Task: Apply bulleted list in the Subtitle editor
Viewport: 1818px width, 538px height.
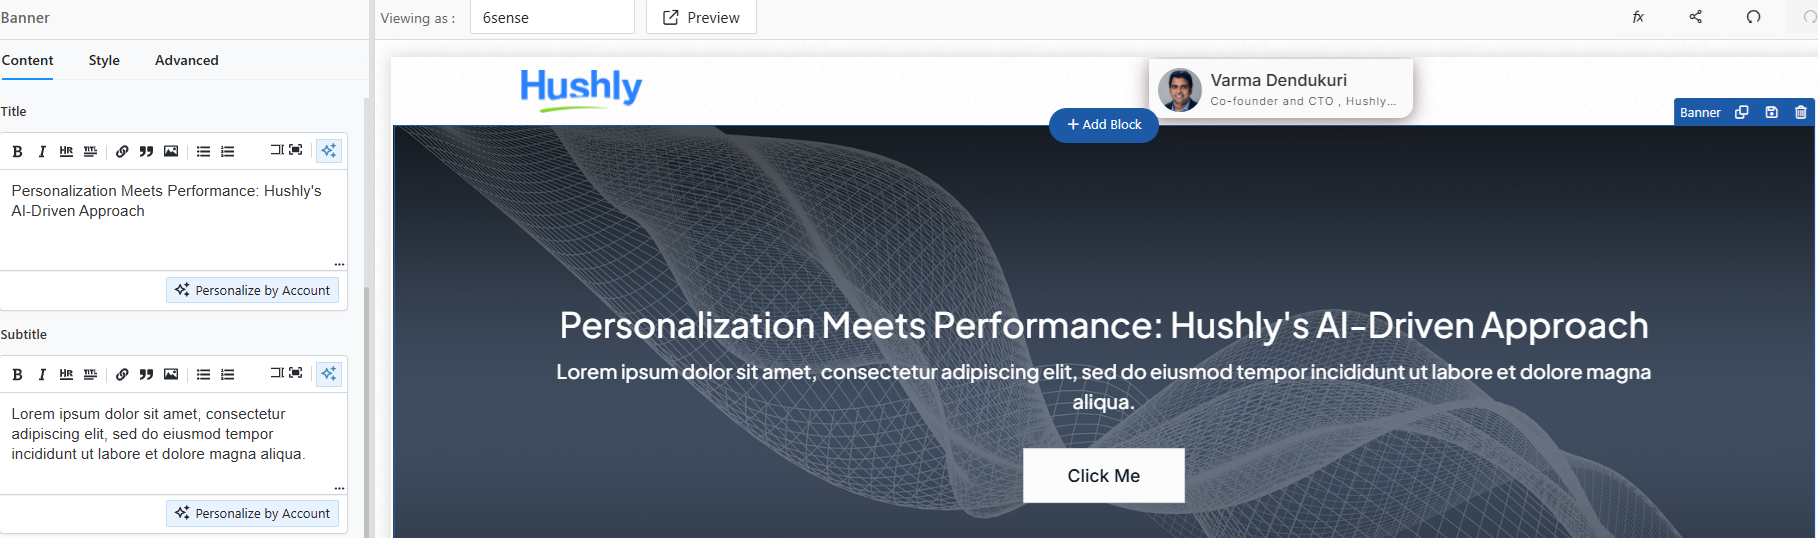Action: tap(203, 375)
